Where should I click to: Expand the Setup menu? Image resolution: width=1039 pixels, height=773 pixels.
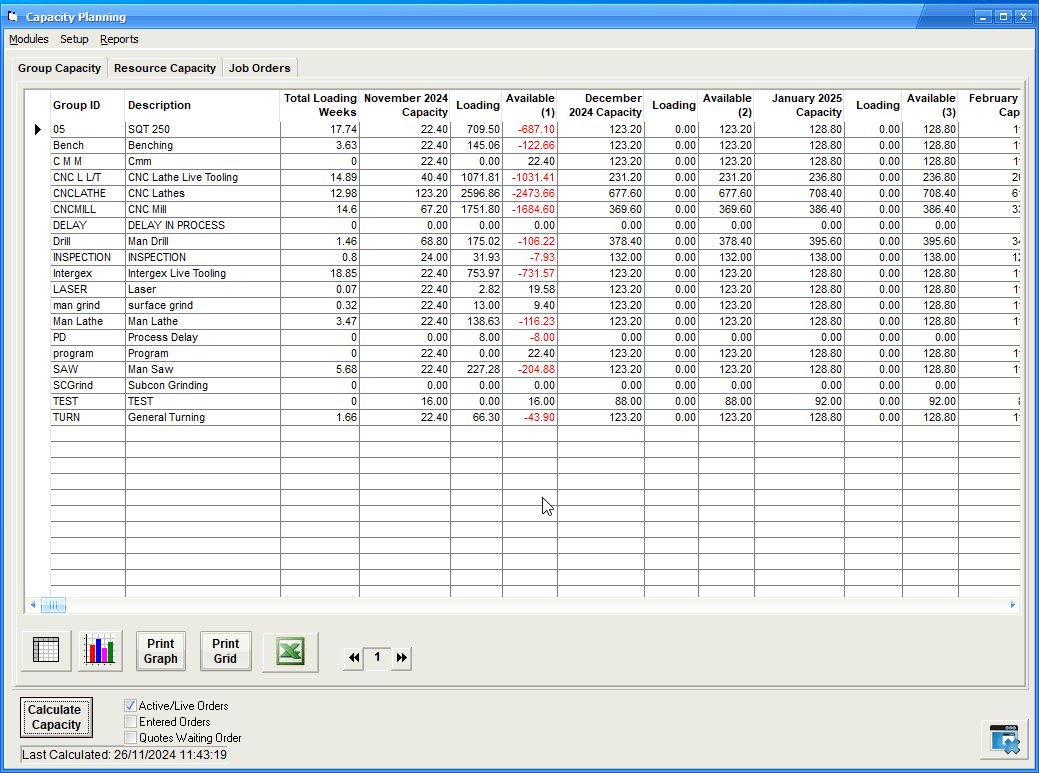(74, 40)
